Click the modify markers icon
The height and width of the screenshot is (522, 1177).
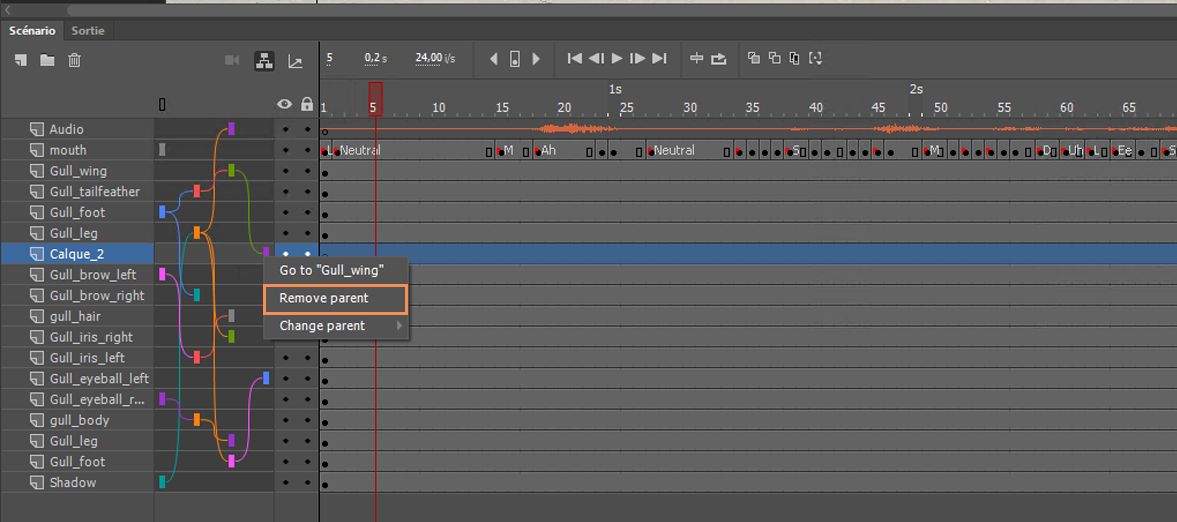click(x=815, y=58)
